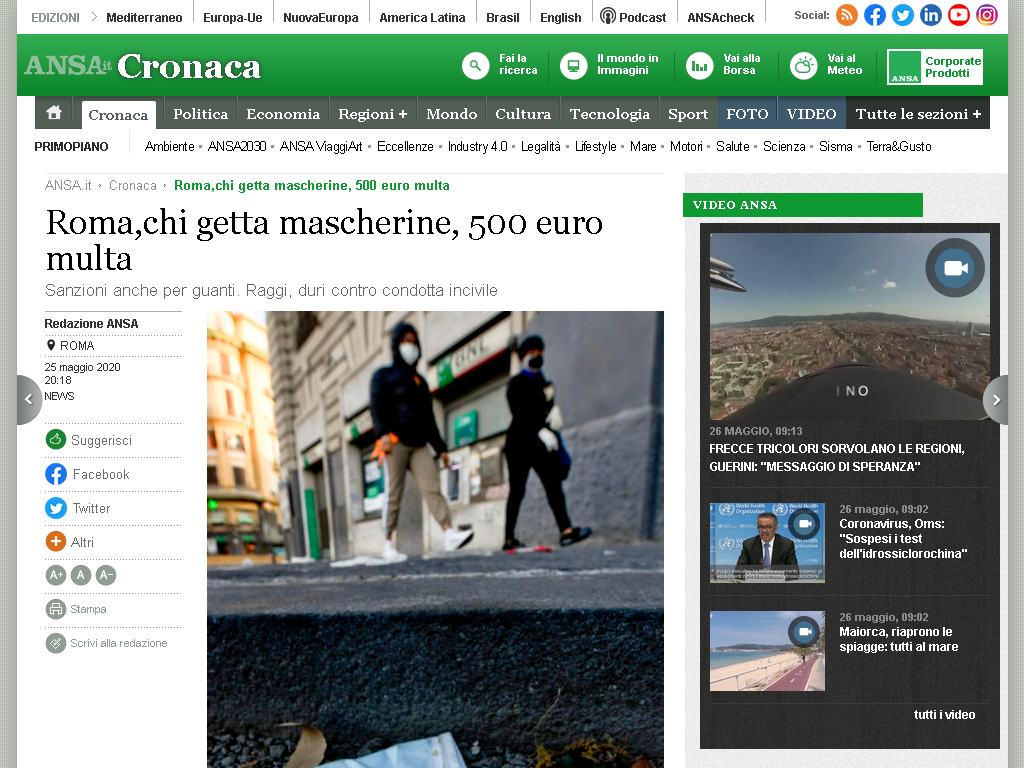Click the Borsa chart icon

click(x=699, y=66)
